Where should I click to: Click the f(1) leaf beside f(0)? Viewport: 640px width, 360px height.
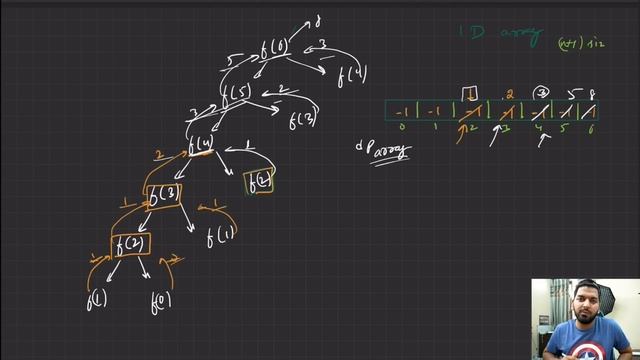click(97, 300)
